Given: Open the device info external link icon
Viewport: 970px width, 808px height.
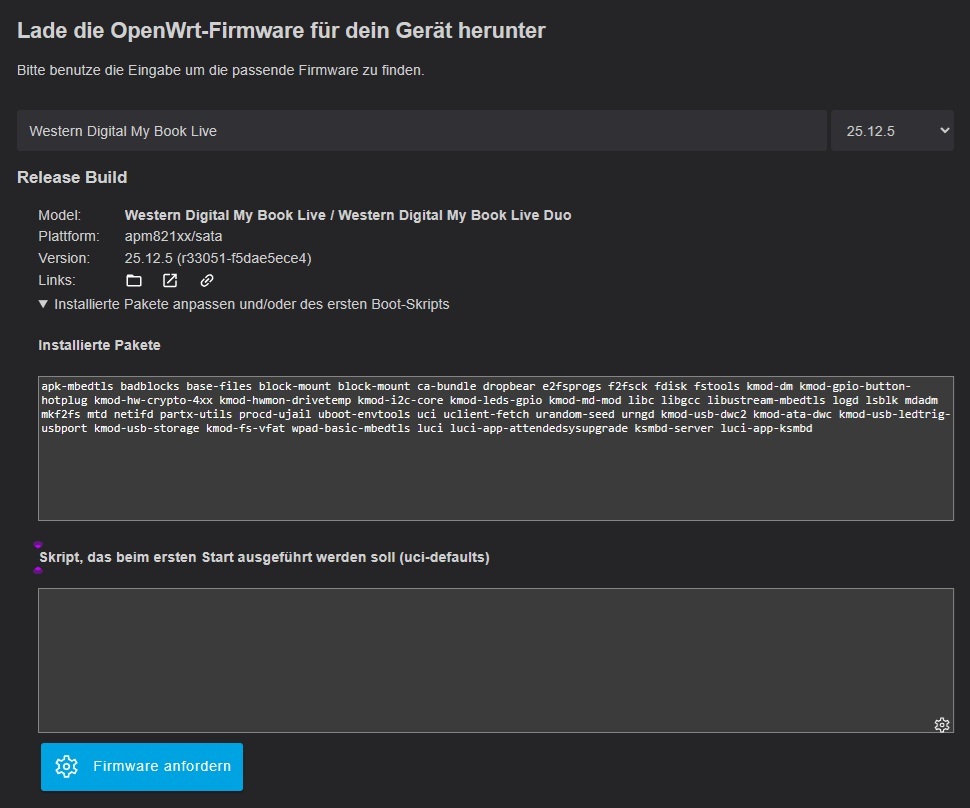Looking at the screenshot, I should click(170, 281).
